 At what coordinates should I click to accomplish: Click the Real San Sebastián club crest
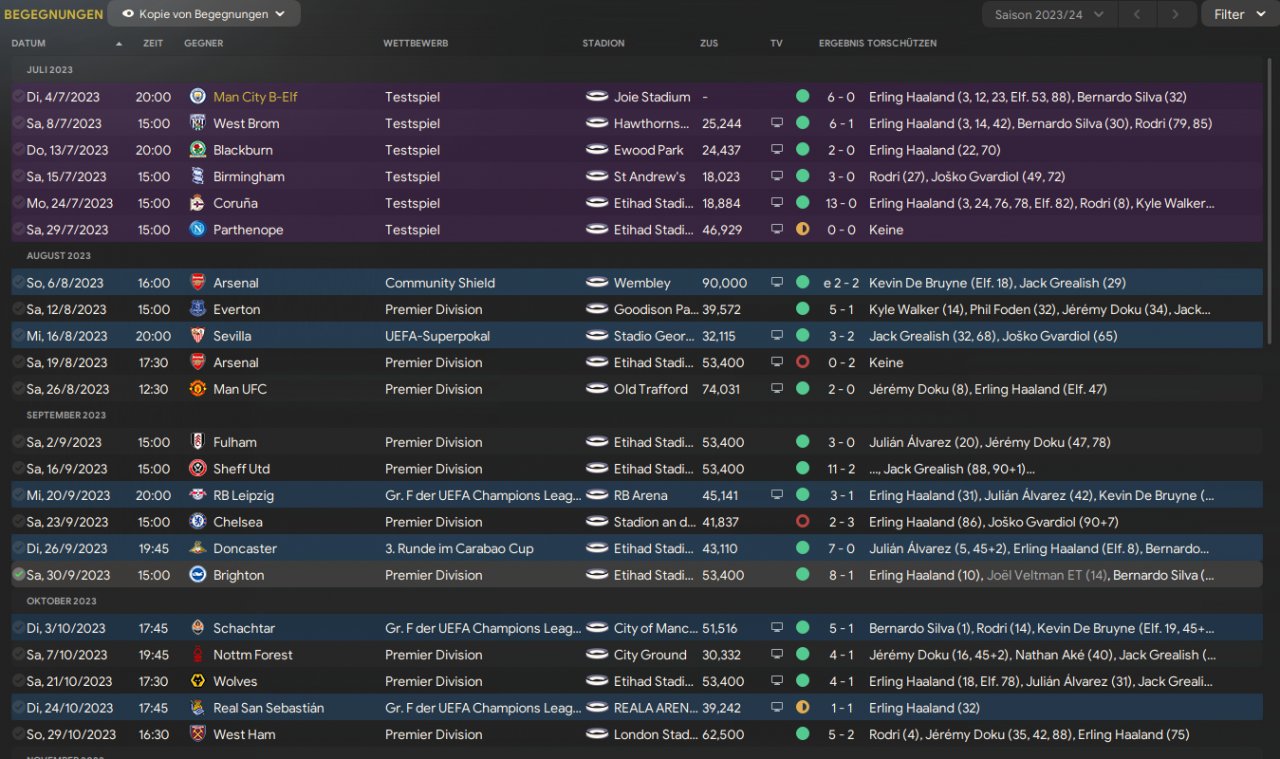point(198,708)
